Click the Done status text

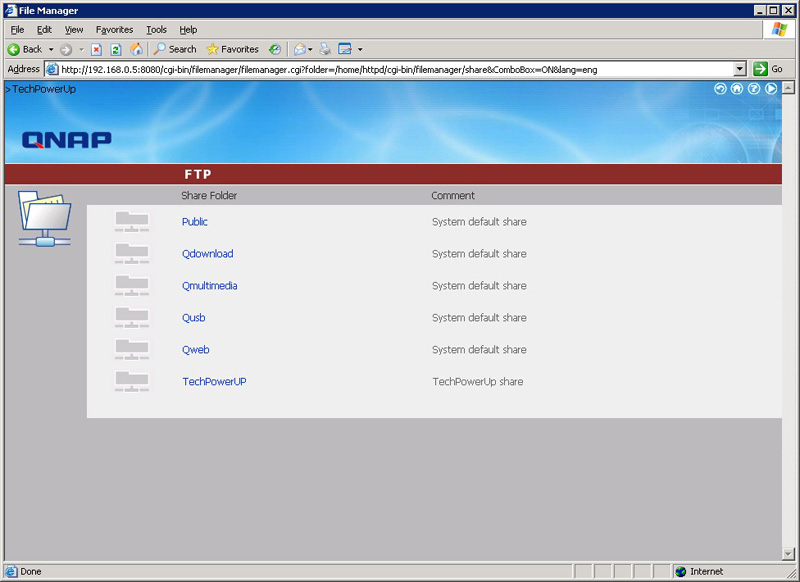point(31,572)
